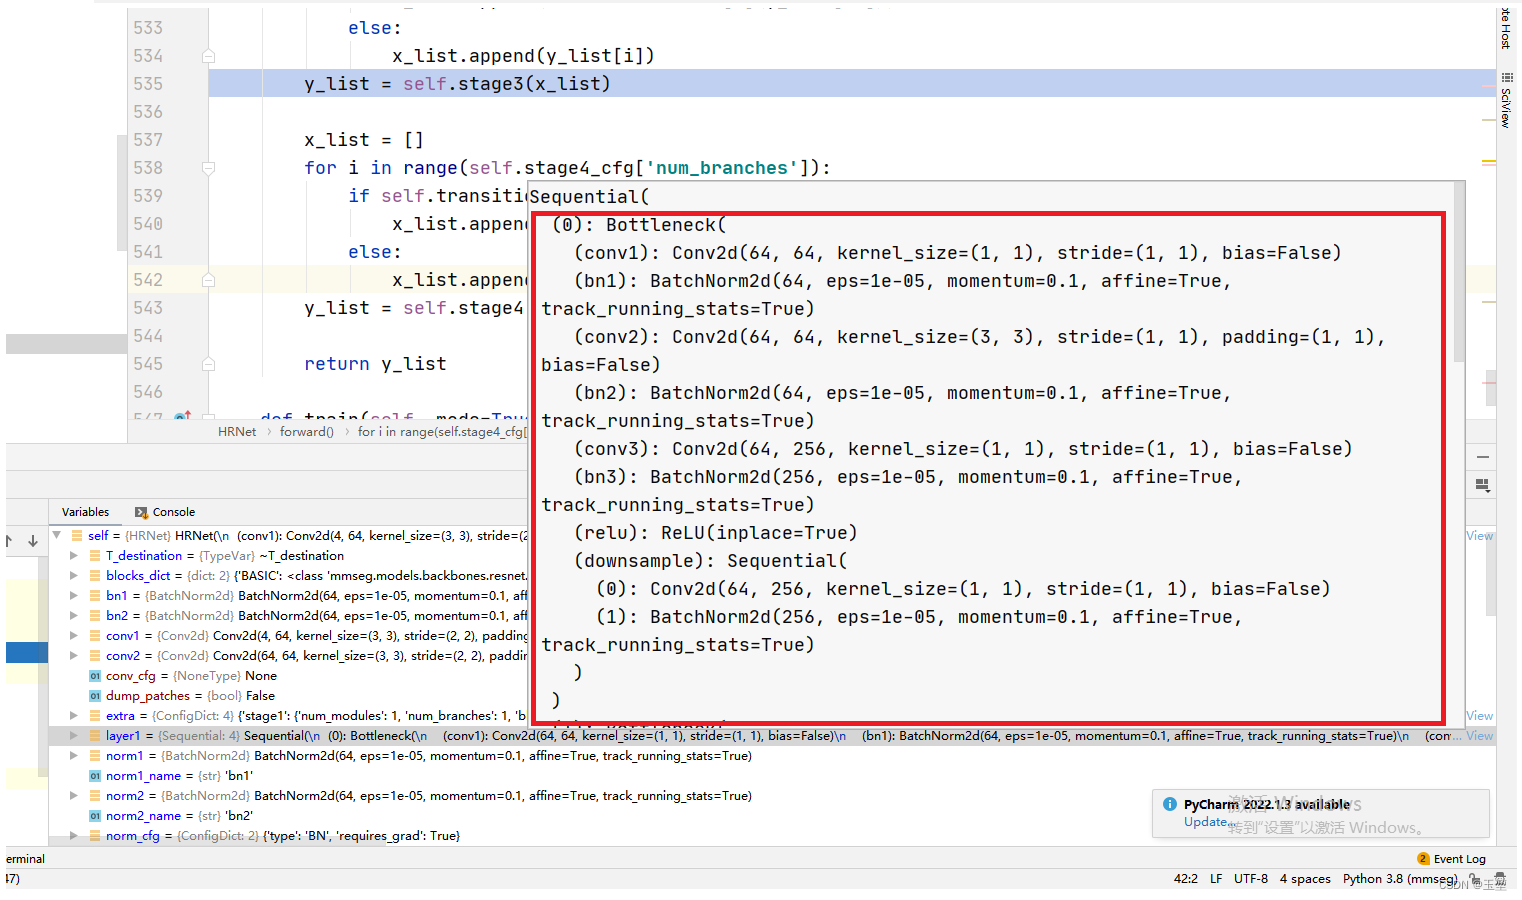Click View link for the self row

click(x=1480, y=536)
